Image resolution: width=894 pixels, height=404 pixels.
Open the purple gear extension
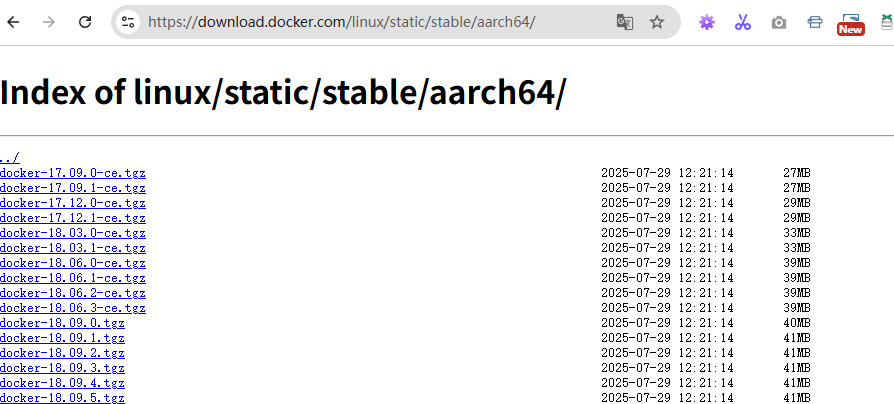pos(707,22)
